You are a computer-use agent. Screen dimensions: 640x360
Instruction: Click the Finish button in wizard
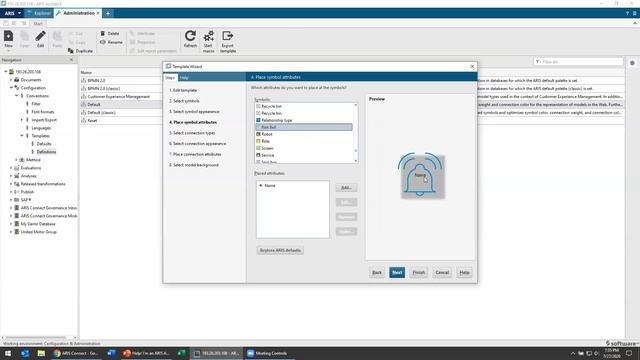[x=418, y=272]
